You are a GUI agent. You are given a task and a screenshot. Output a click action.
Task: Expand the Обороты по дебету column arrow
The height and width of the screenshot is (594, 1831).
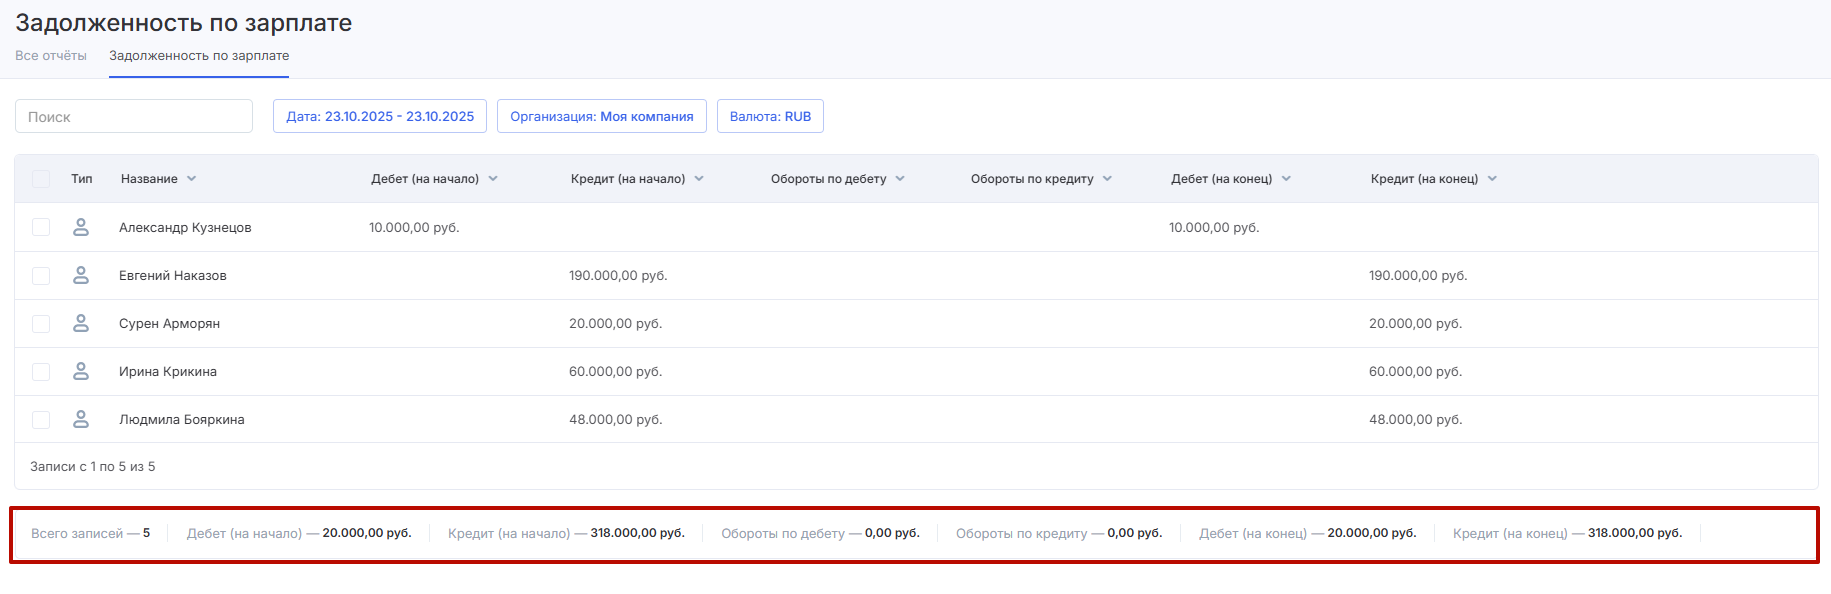click(900, 179)
